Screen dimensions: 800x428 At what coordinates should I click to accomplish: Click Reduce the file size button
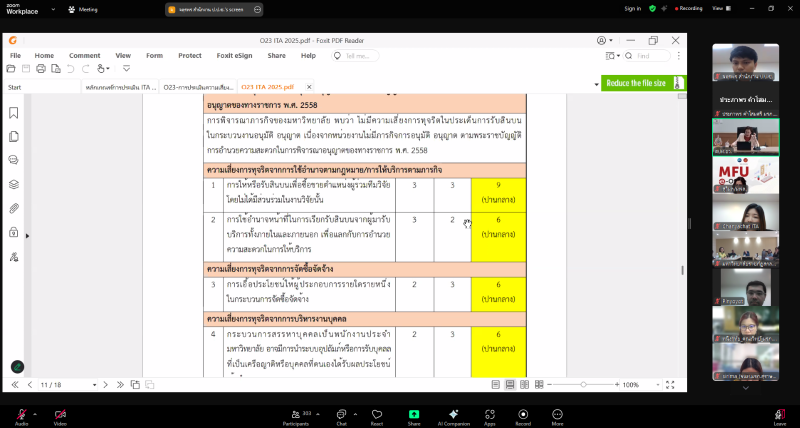point(636,83)
